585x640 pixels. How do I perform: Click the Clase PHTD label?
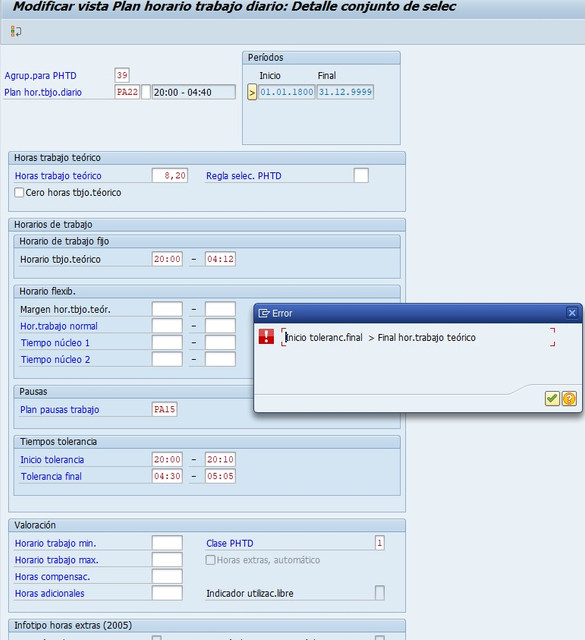[229, 543]
